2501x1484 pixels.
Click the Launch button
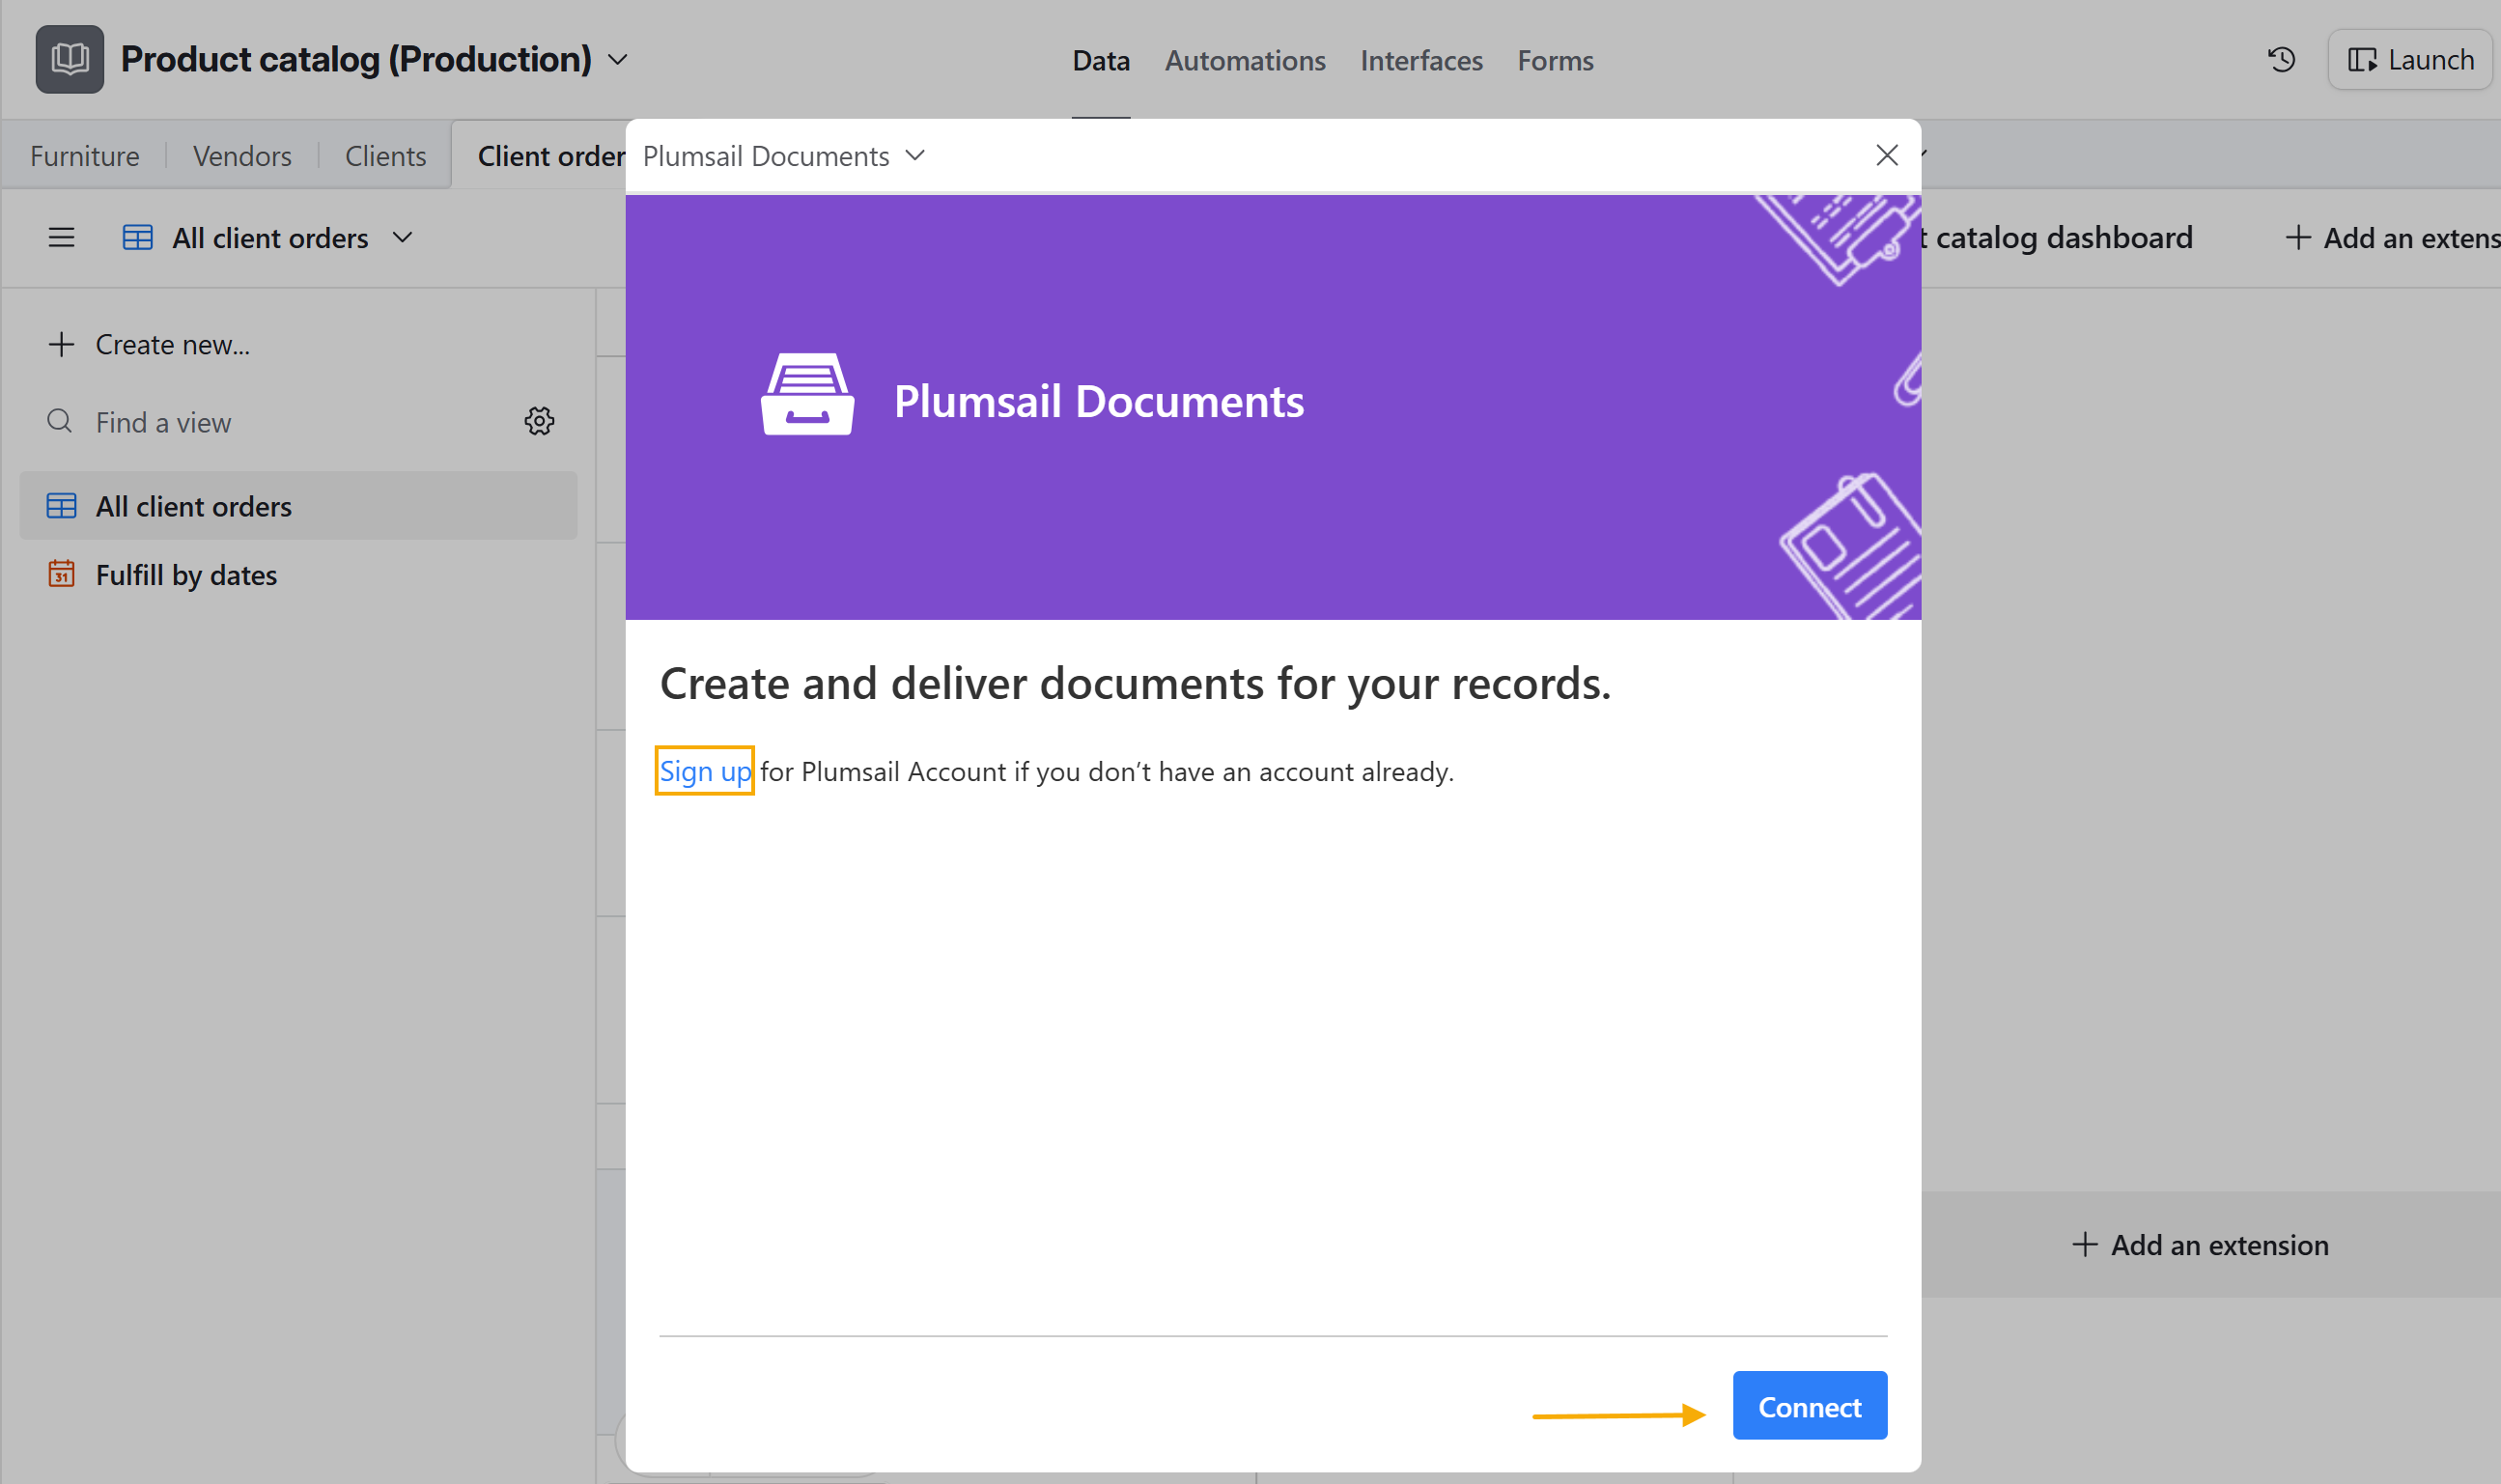point(2409,60)
